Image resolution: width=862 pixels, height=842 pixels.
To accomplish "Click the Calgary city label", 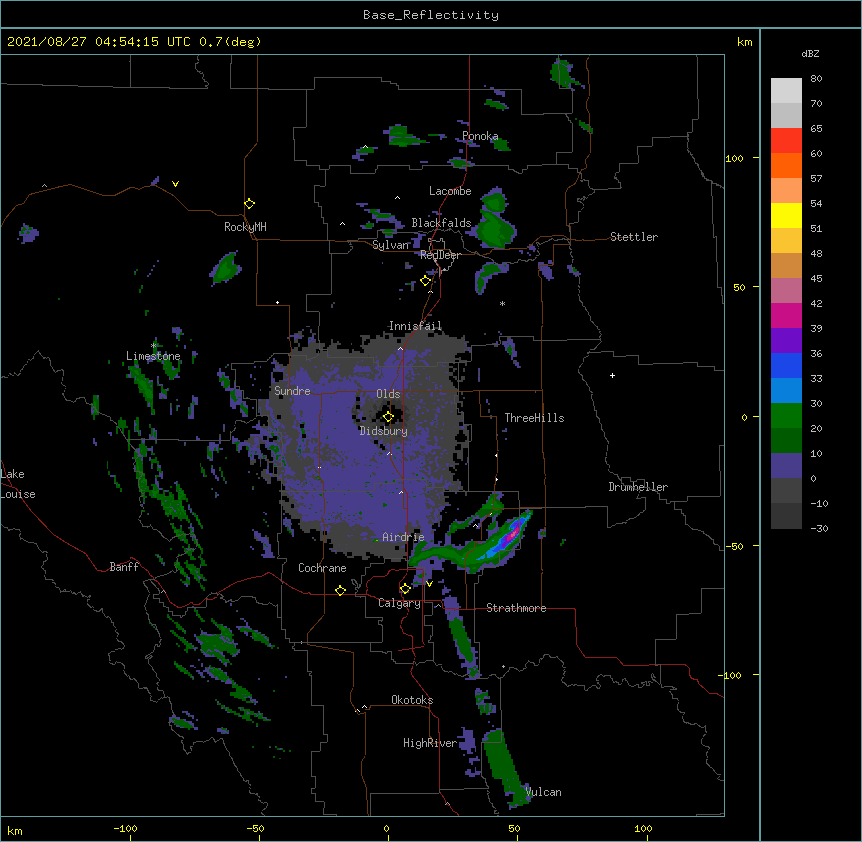I will pos(399,603).
